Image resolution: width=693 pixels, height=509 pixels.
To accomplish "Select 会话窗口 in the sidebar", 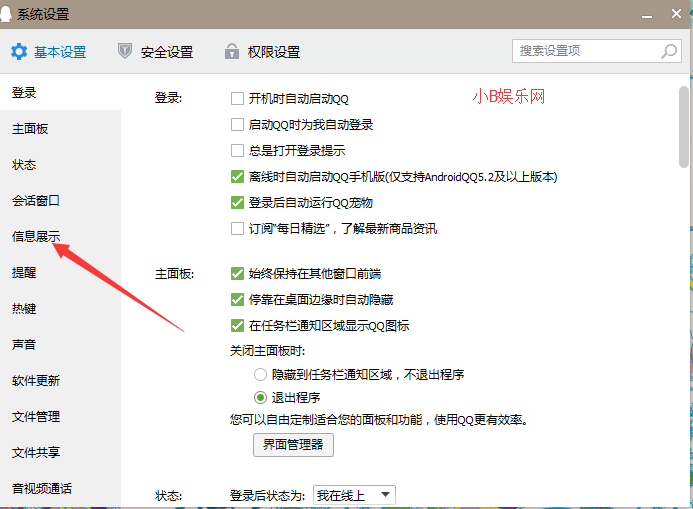I will (x=60, y=201).
